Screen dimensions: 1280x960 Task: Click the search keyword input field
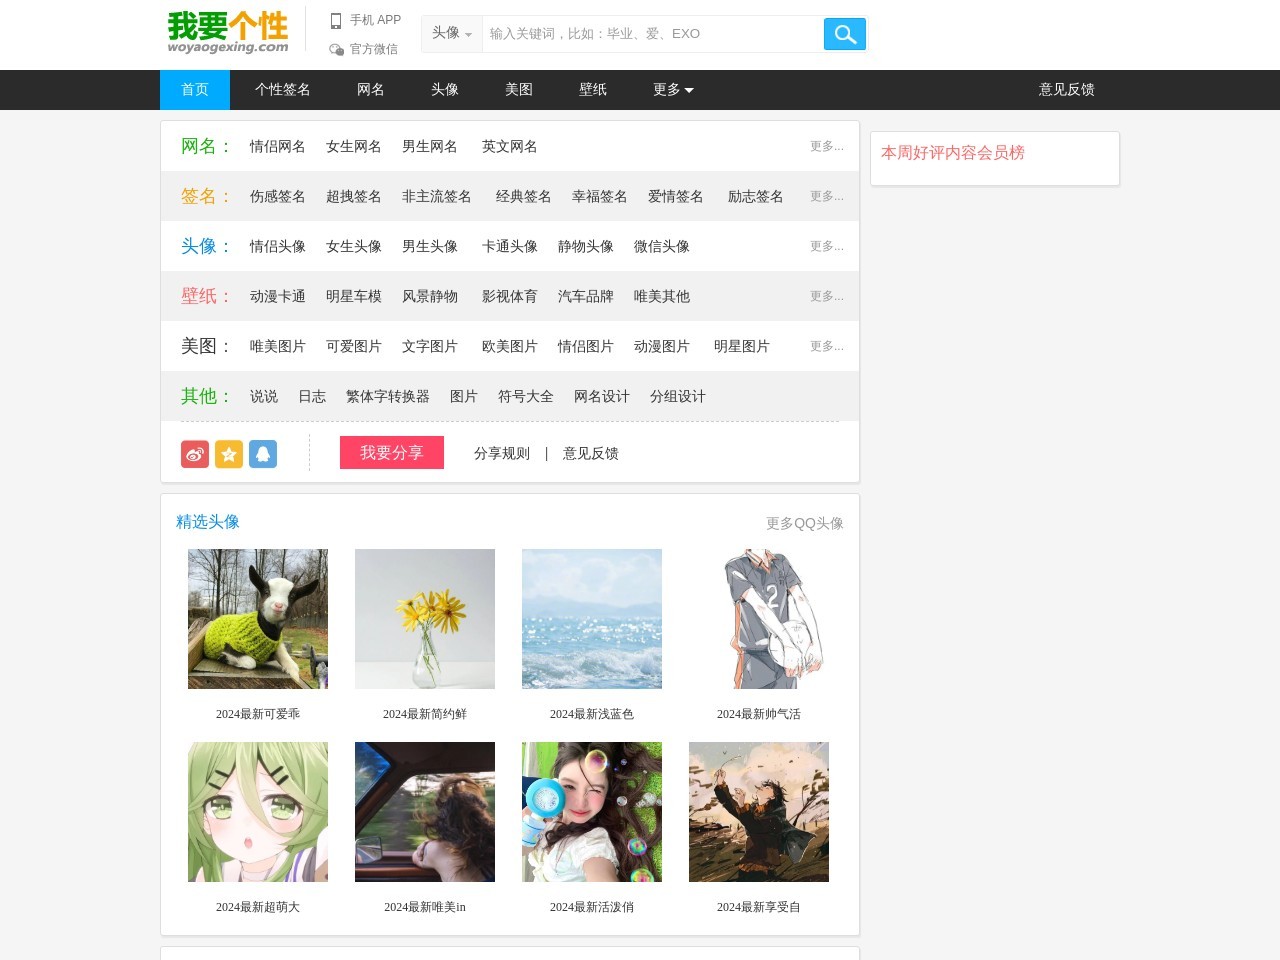[x=652, y=34]
